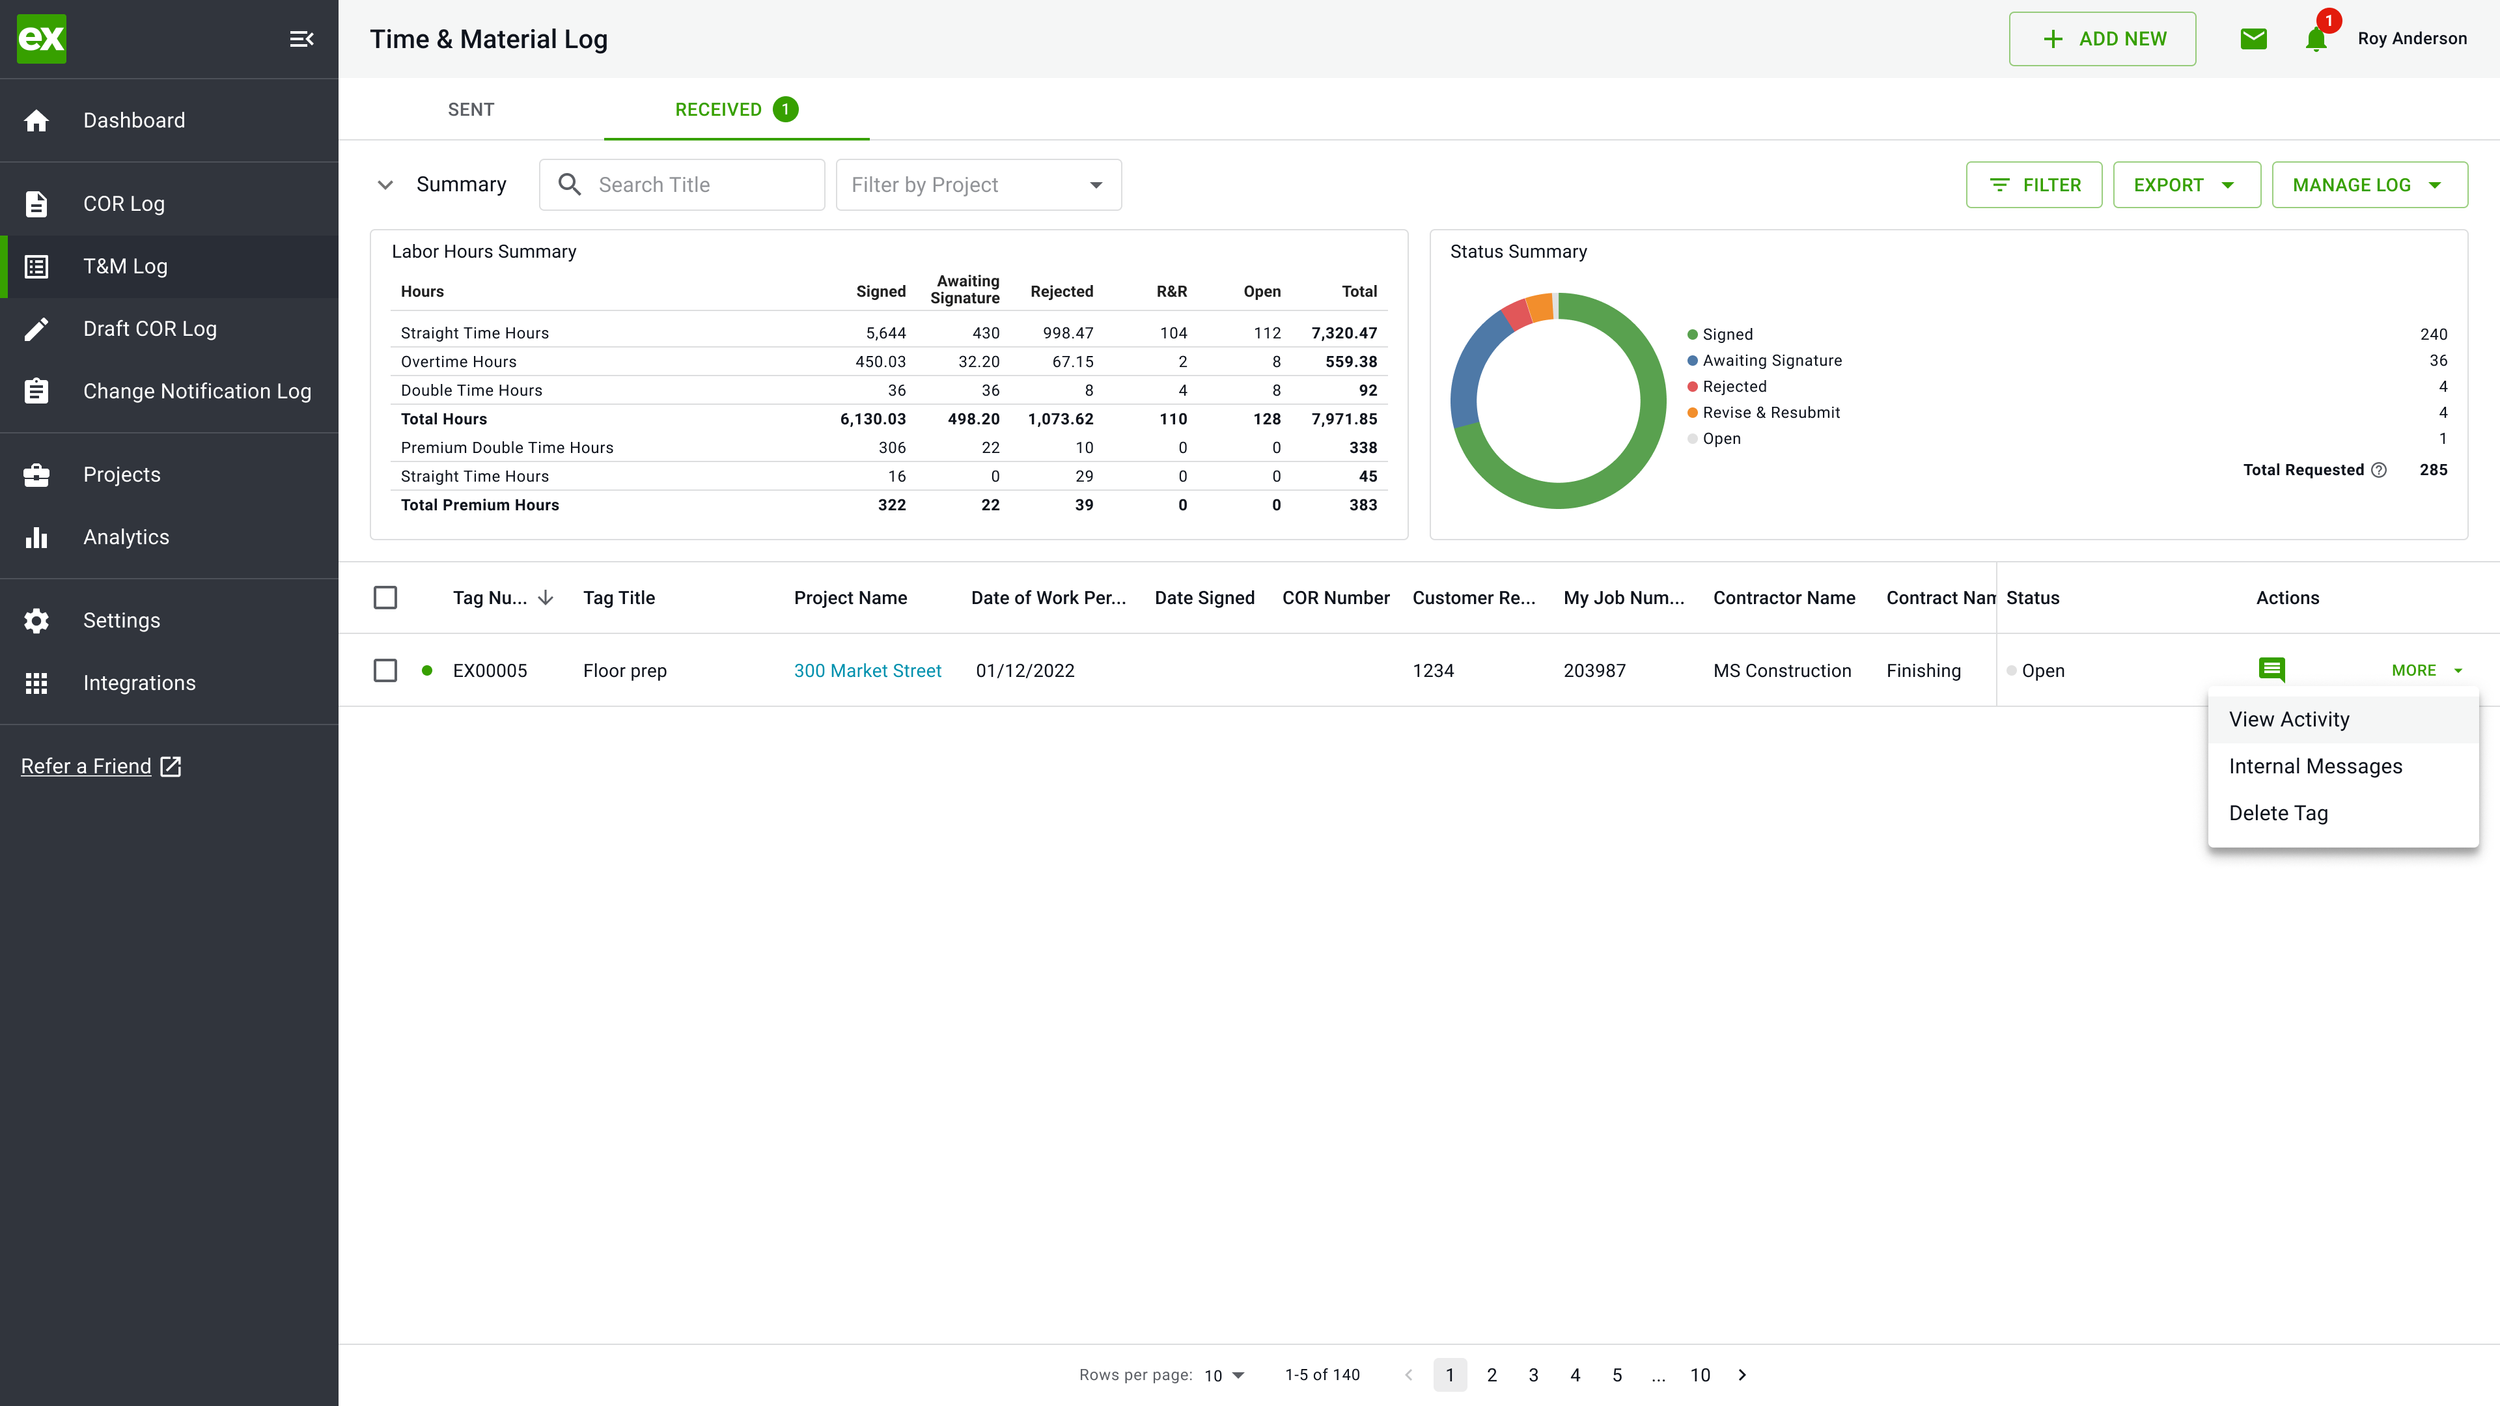The image size is (2500, 1406).
Task: Choose Delete Tag from menu
Action: click(x=2278, y=813)
